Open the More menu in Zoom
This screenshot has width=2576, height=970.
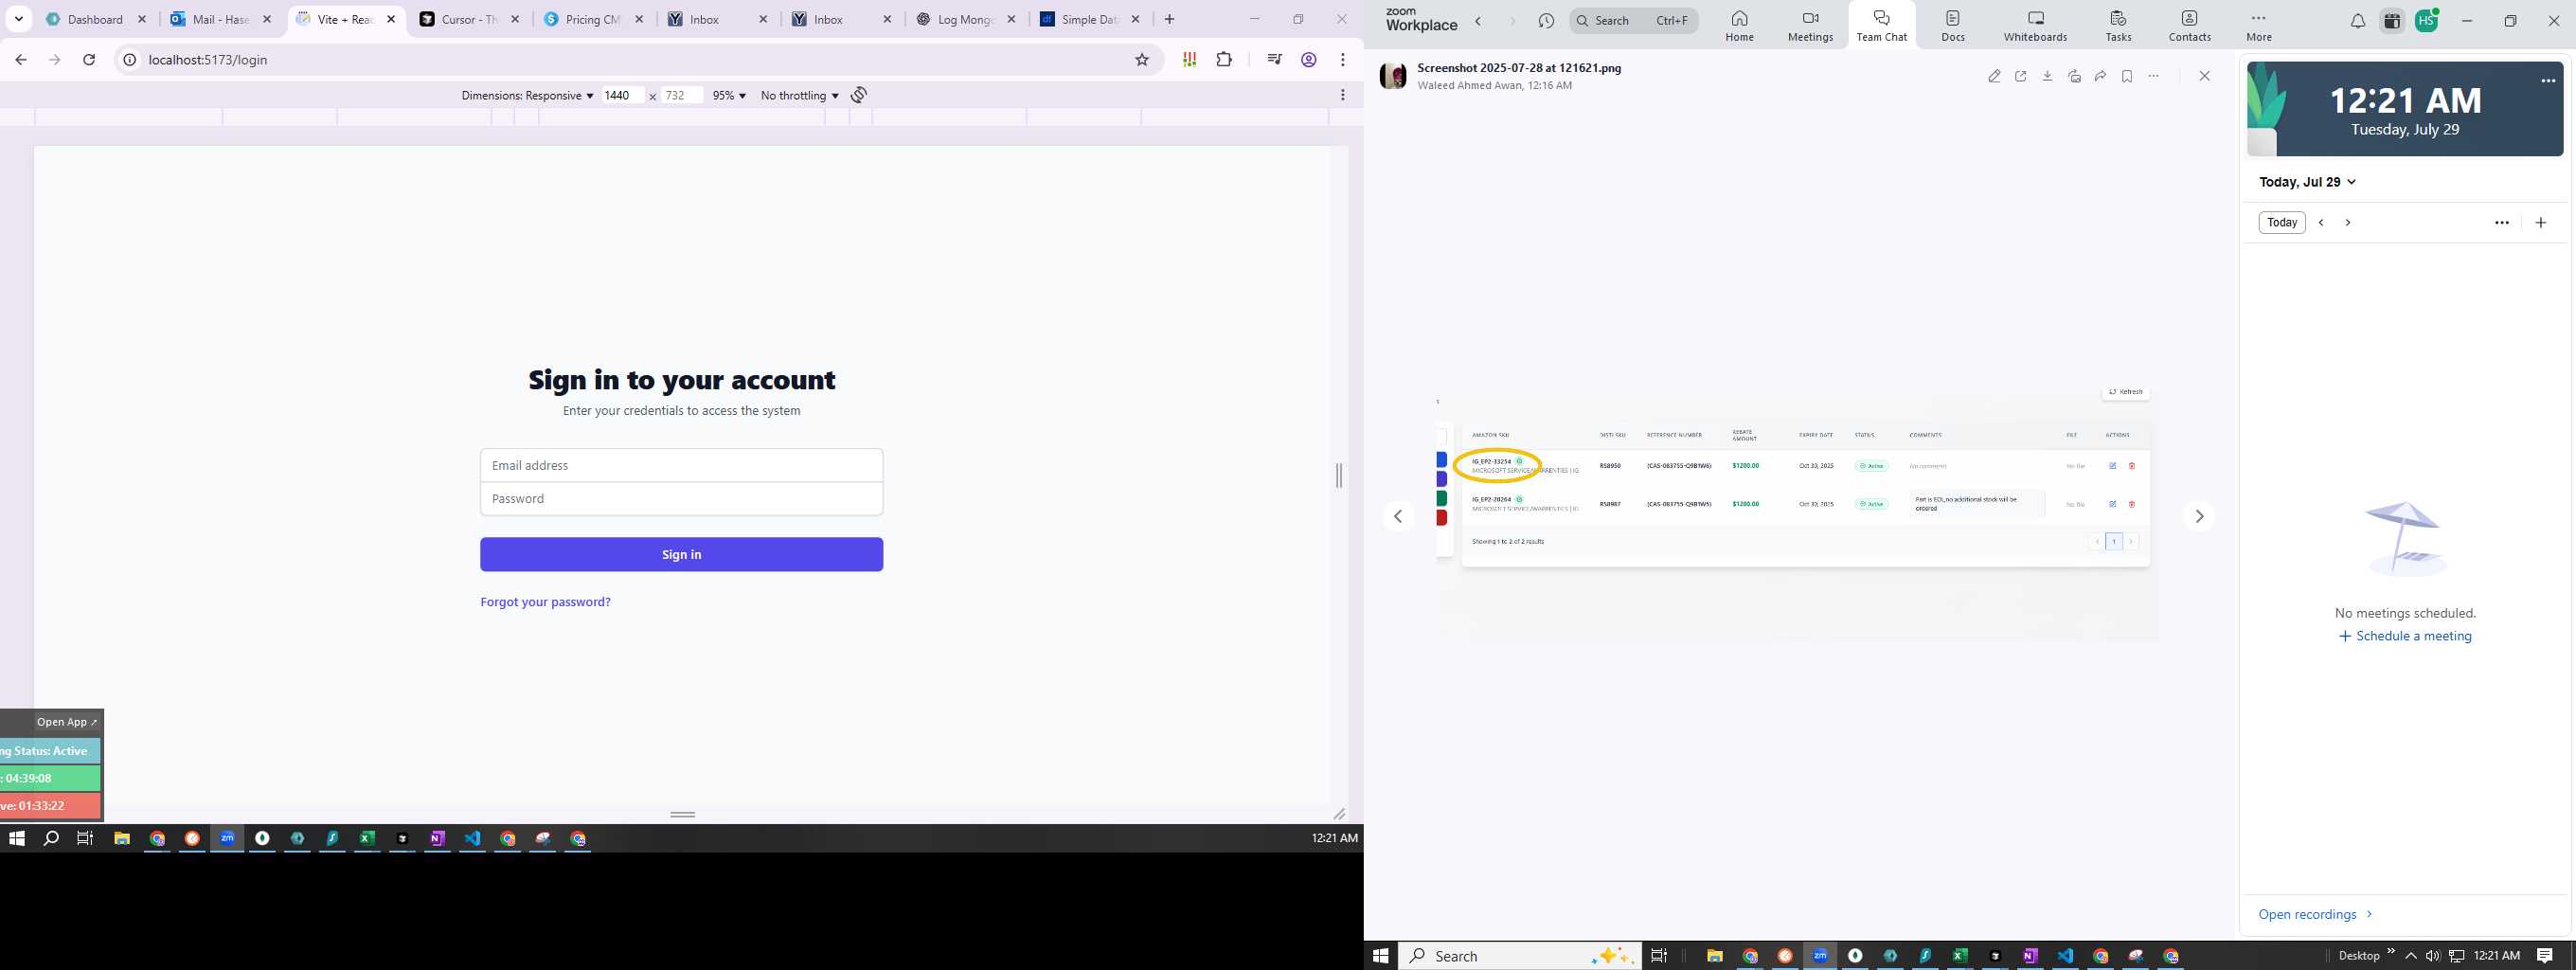pos(2258,26)
